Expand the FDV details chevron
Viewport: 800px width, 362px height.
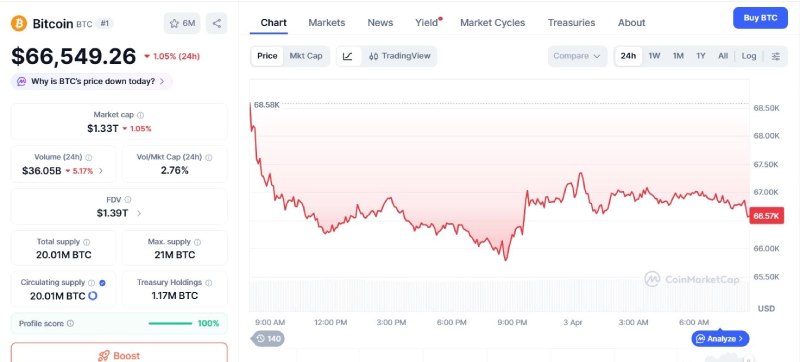[x=139, y=213]
